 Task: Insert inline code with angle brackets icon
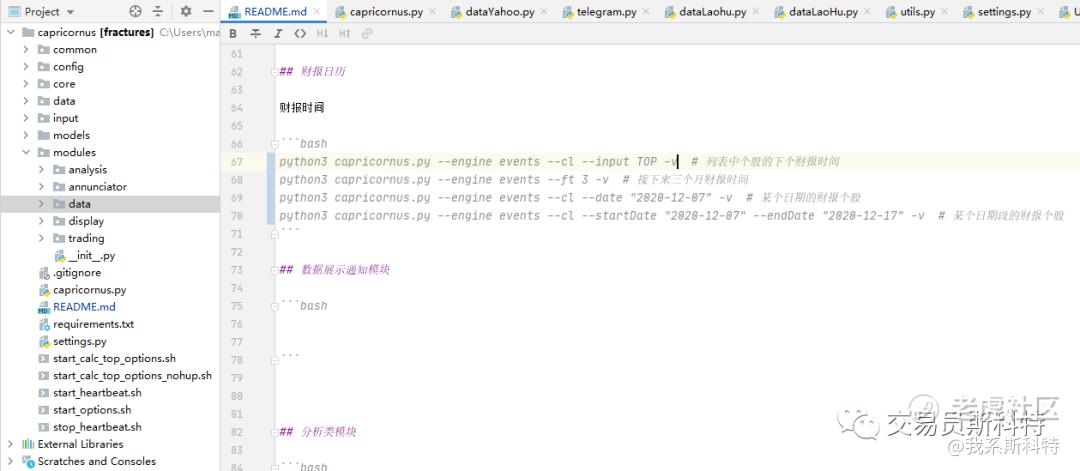click(x=300, y=34)
